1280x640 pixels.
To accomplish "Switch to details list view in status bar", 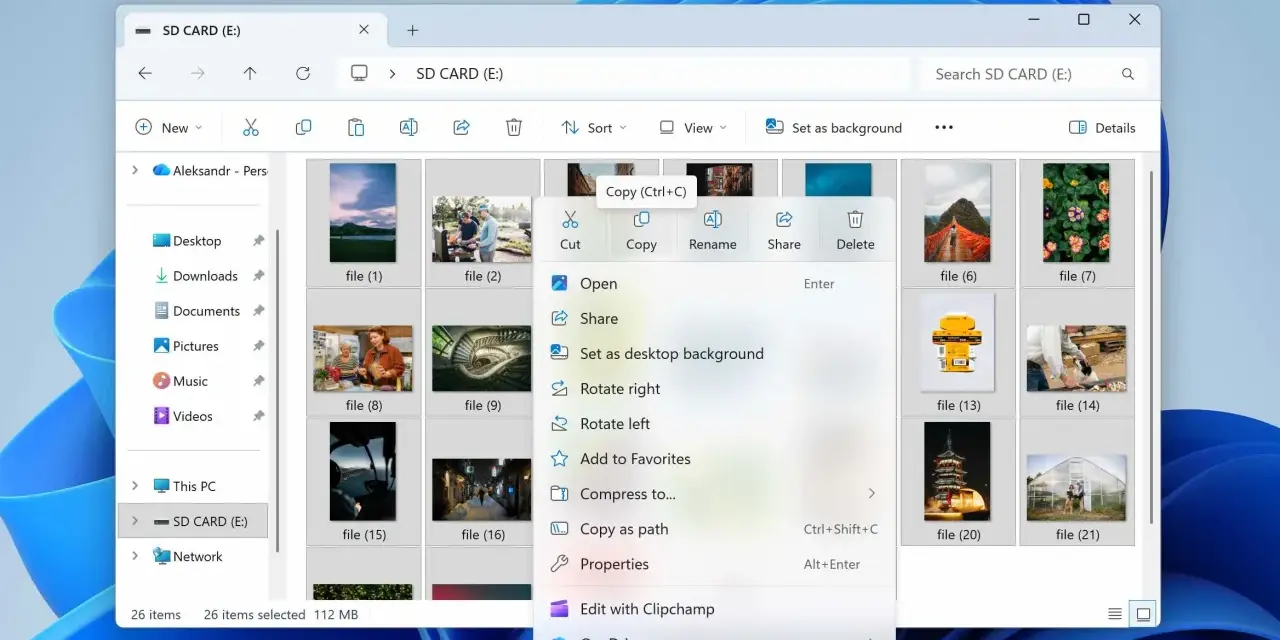I will pos(1115,614).
